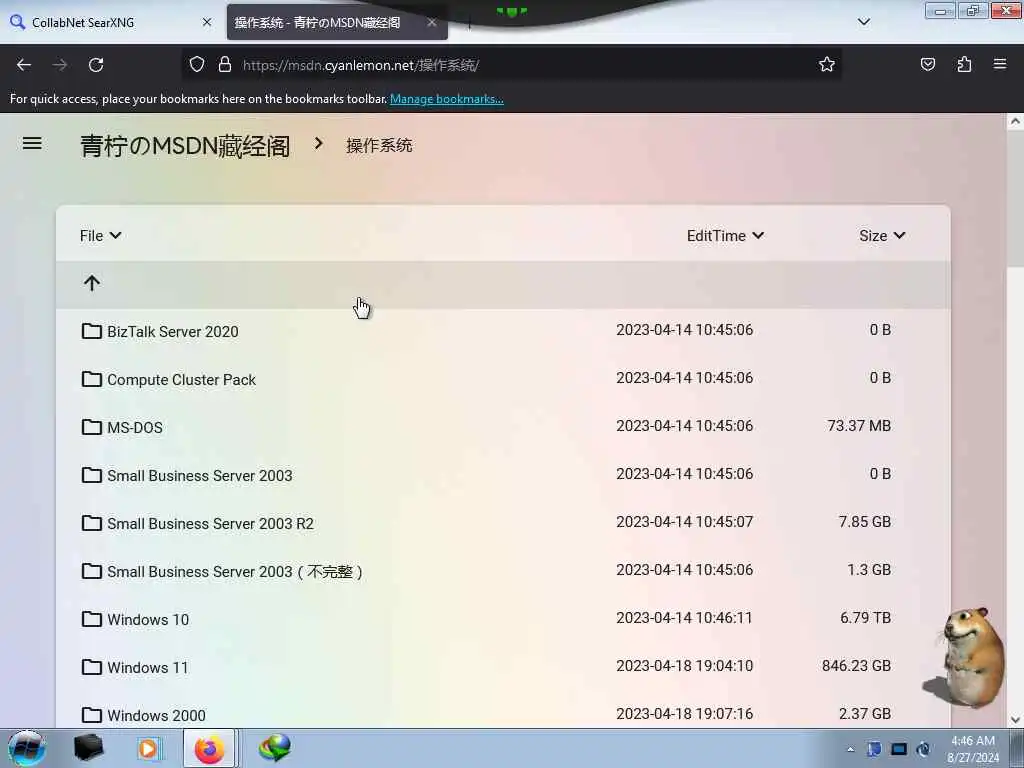Click the 2023-04-18 19:04:10 edit time
The image size is (1024, 768).
[684, 665]
